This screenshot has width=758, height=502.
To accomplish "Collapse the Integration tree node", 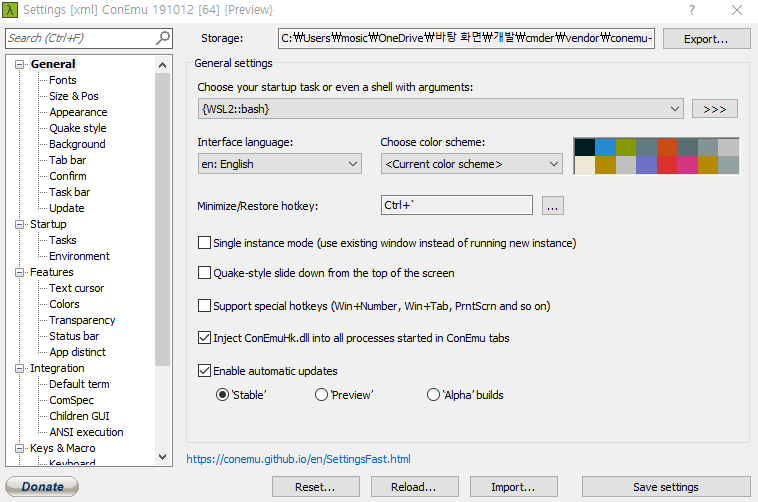I will tap(19, 369).
